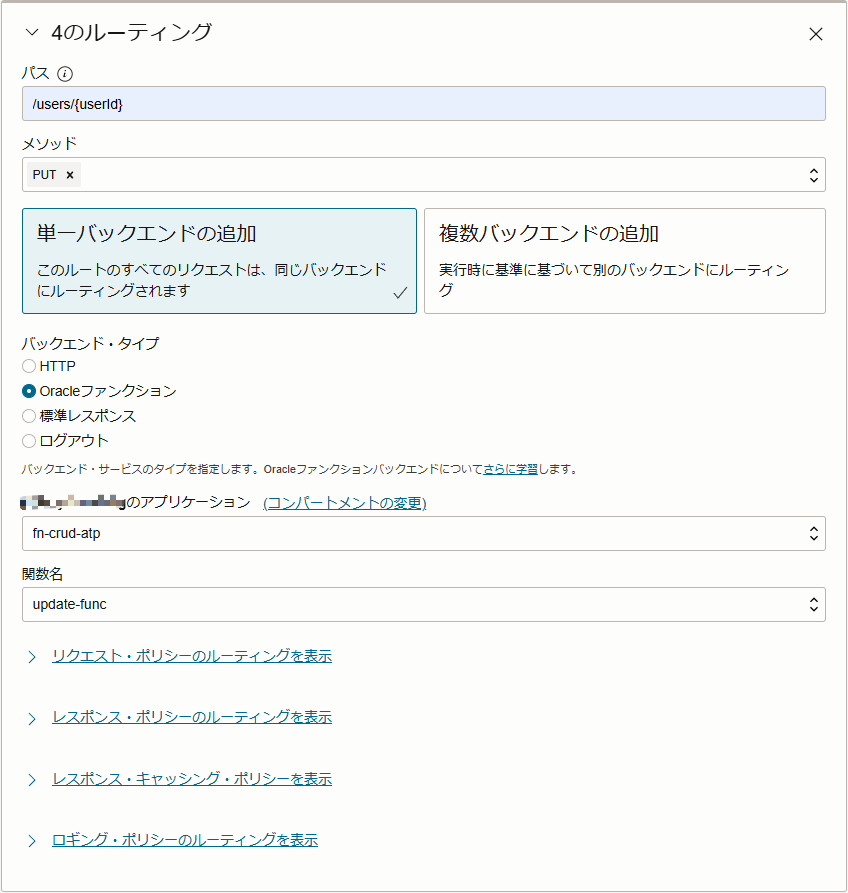
Task: Expand レスポンス・ポリシーのルーティングを表示
Action: coord(191,718)
